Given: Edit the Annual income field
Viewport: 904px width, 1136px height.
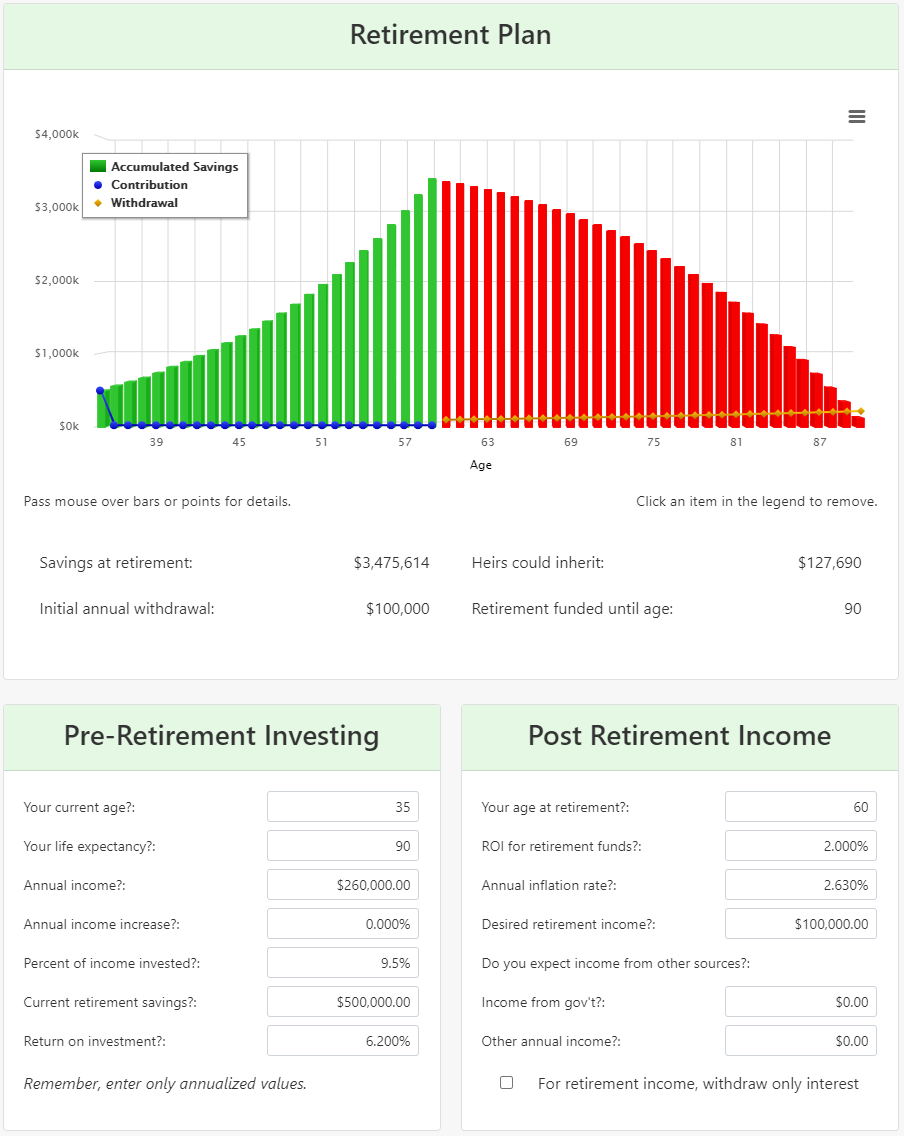Looking at the screenshot, I should 343,885.
